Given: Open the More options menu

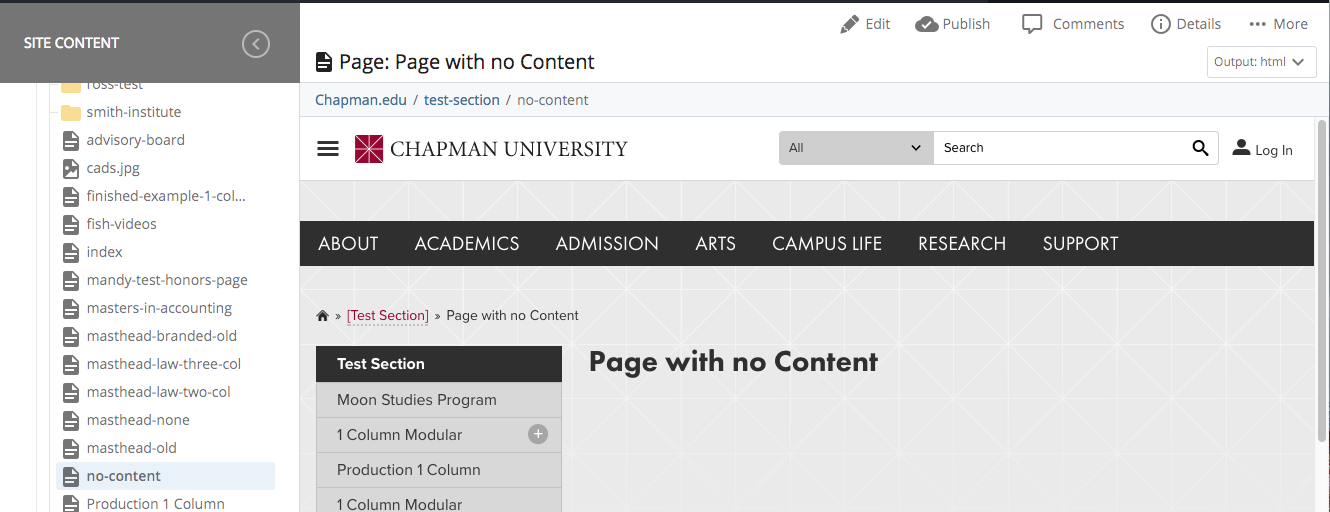Looking at the screenshot, I should (1258, 24).
